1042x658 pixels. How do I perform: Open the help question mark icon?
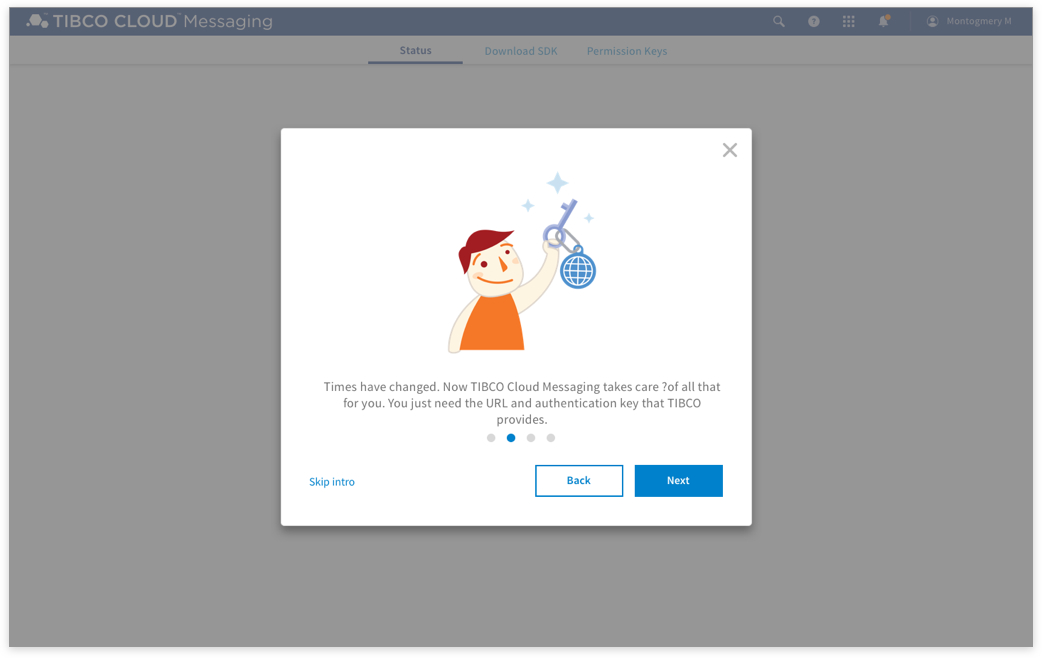pyautogui.click(x=813, y=21)
